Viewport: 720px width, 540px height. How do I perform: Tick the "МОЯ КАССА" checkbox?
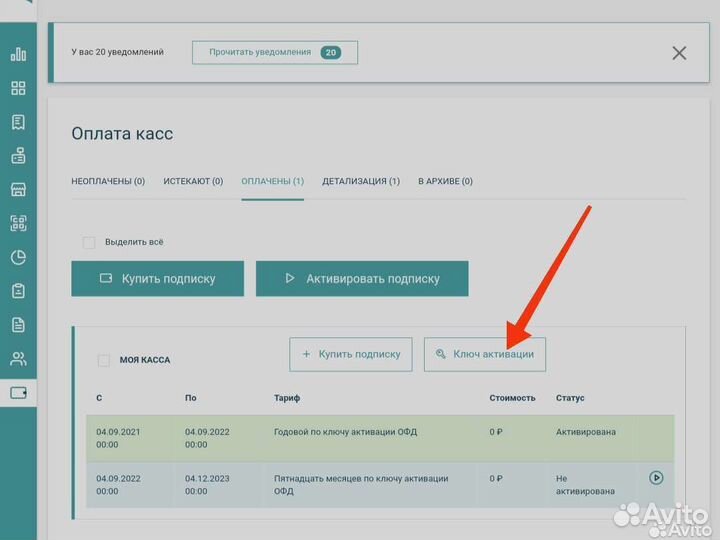[x=104, y=360]
